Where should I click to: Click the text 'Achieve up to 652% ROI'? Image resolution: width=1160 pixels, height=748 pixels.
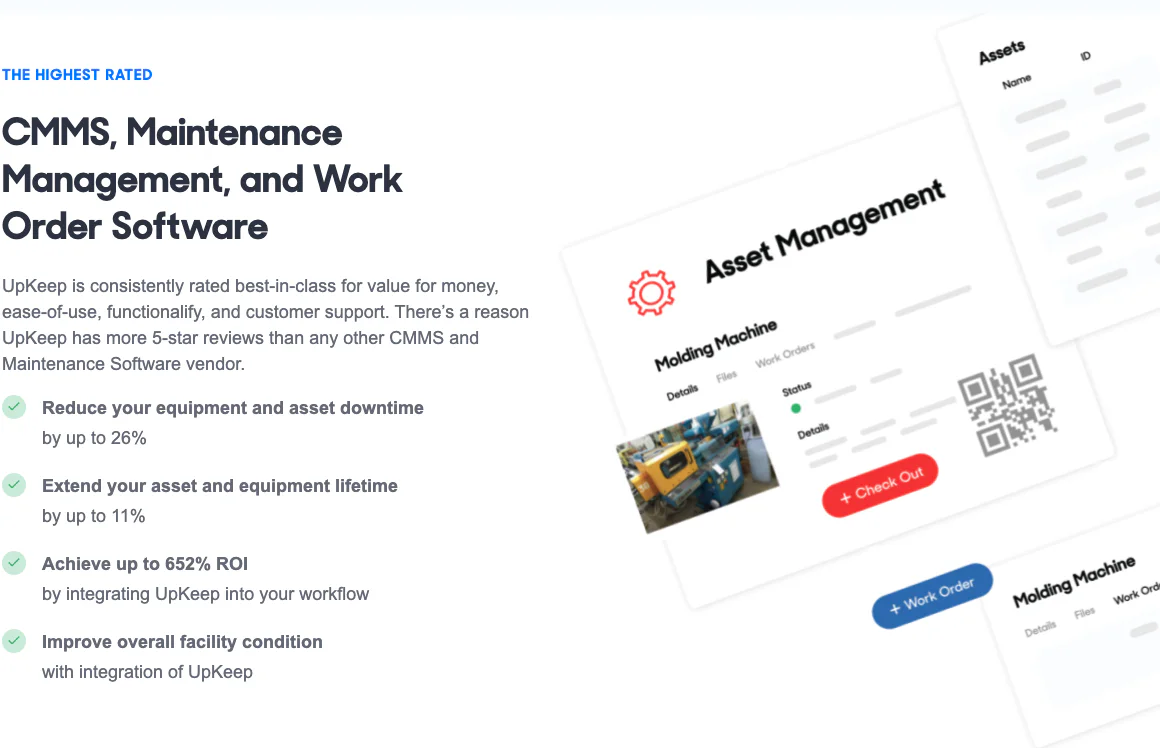tap(144, 564)
